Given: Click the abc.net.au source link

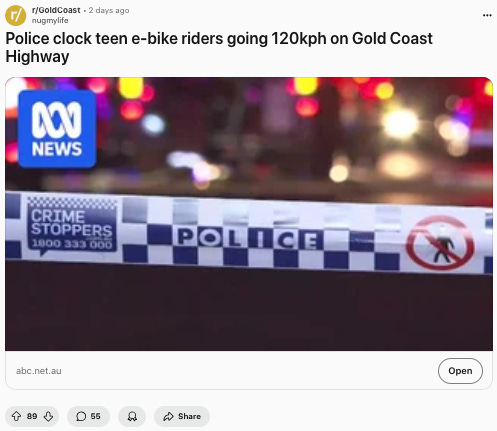Looking at the screenshot, I should click(39, 371).
